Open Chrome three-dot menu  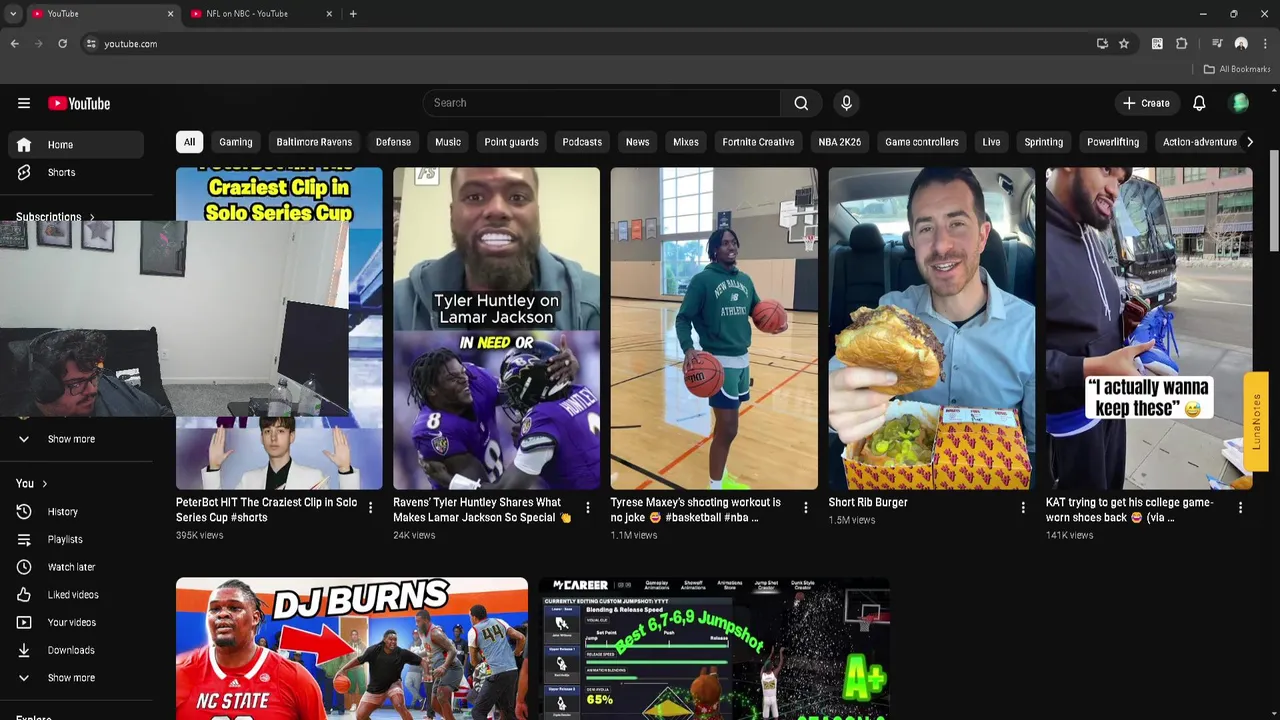click(x=1266, y=44)
